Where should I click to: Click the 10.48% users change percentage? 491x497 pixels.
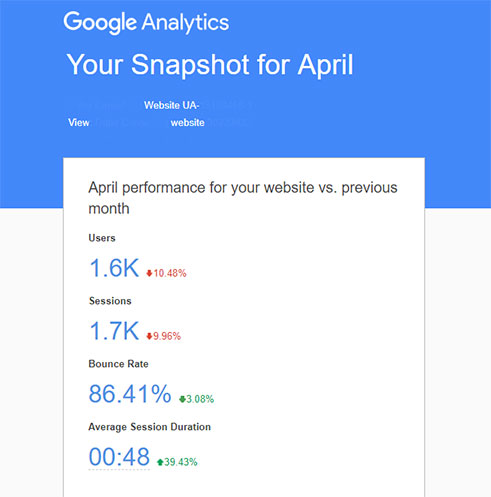point(170,273)
